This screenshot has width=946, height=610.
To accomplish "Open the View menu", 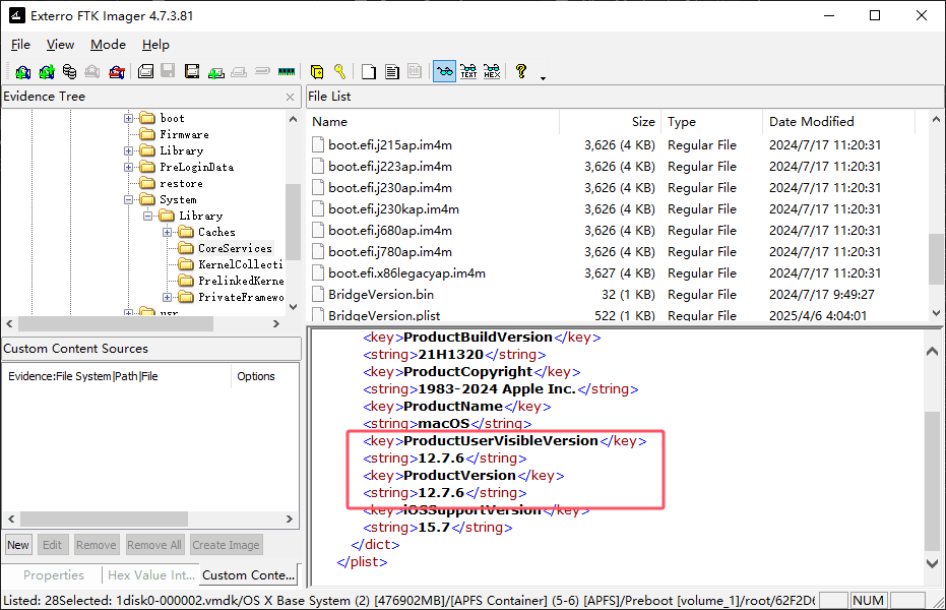I will [x=60, y=45].
